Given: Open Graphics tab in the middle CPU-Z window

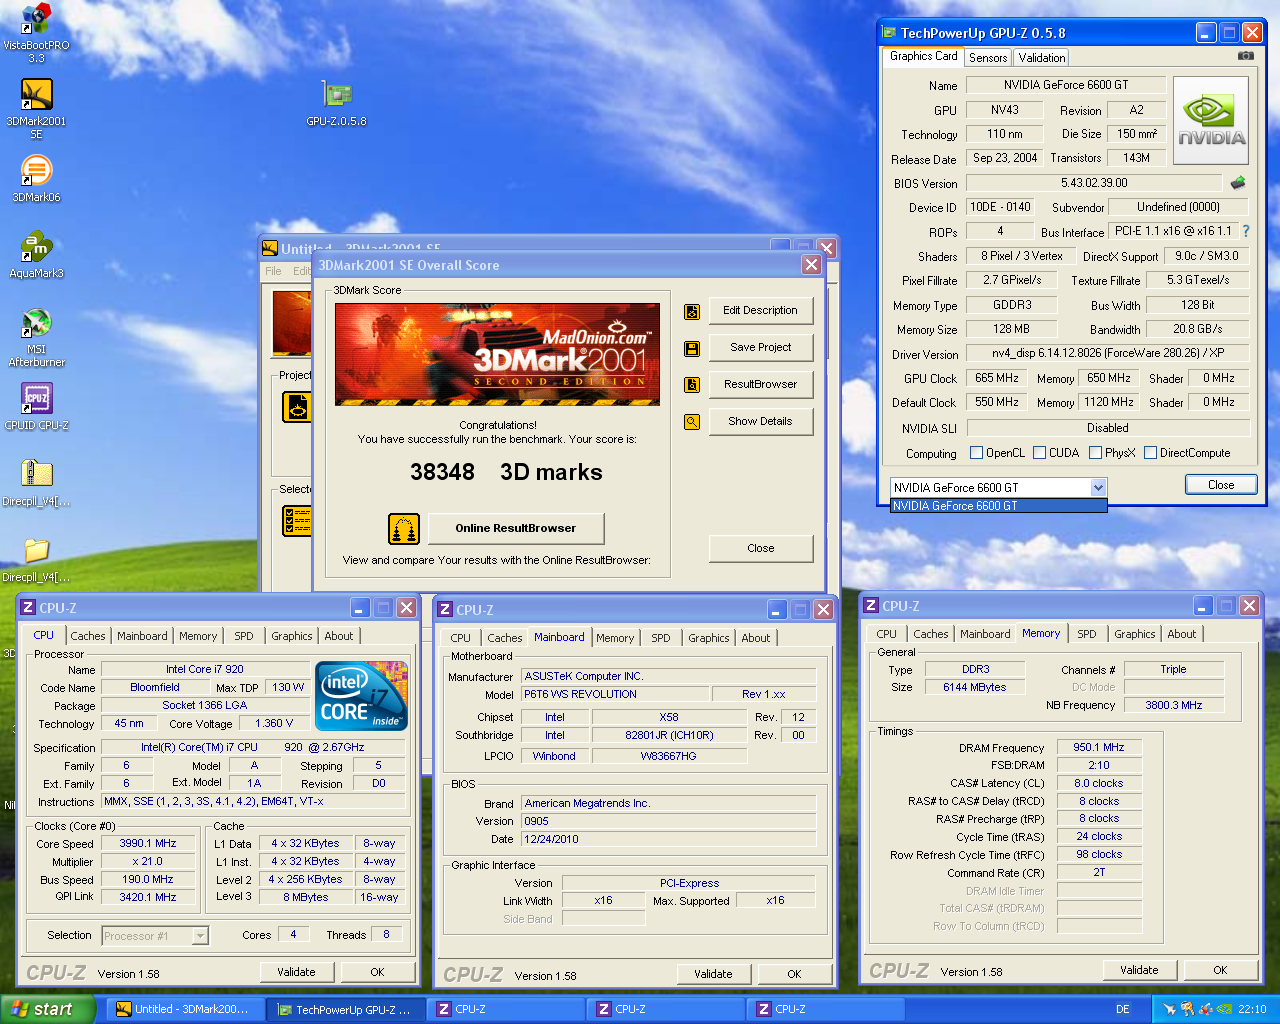Looking at the screenshot, I should (709, 638).
